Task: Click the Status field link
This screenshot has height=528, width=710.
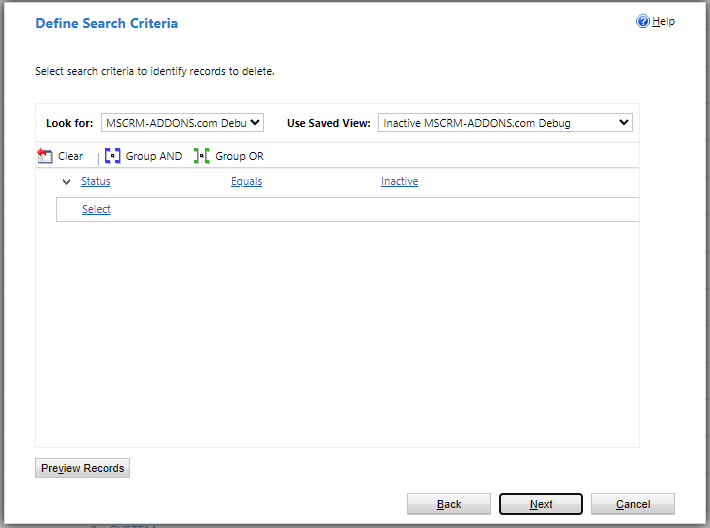Action: click(x=96, y=181)
